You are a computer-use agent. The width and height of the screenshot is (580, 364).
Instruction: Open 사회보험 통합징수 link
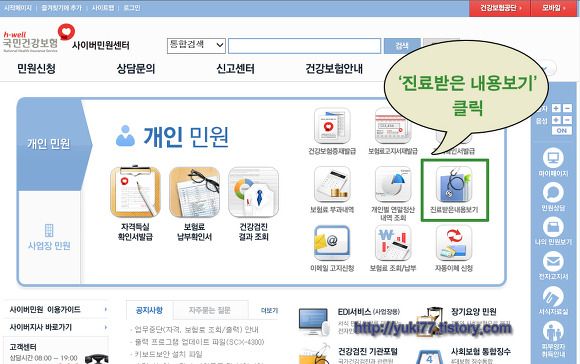[x=480, y=351]
